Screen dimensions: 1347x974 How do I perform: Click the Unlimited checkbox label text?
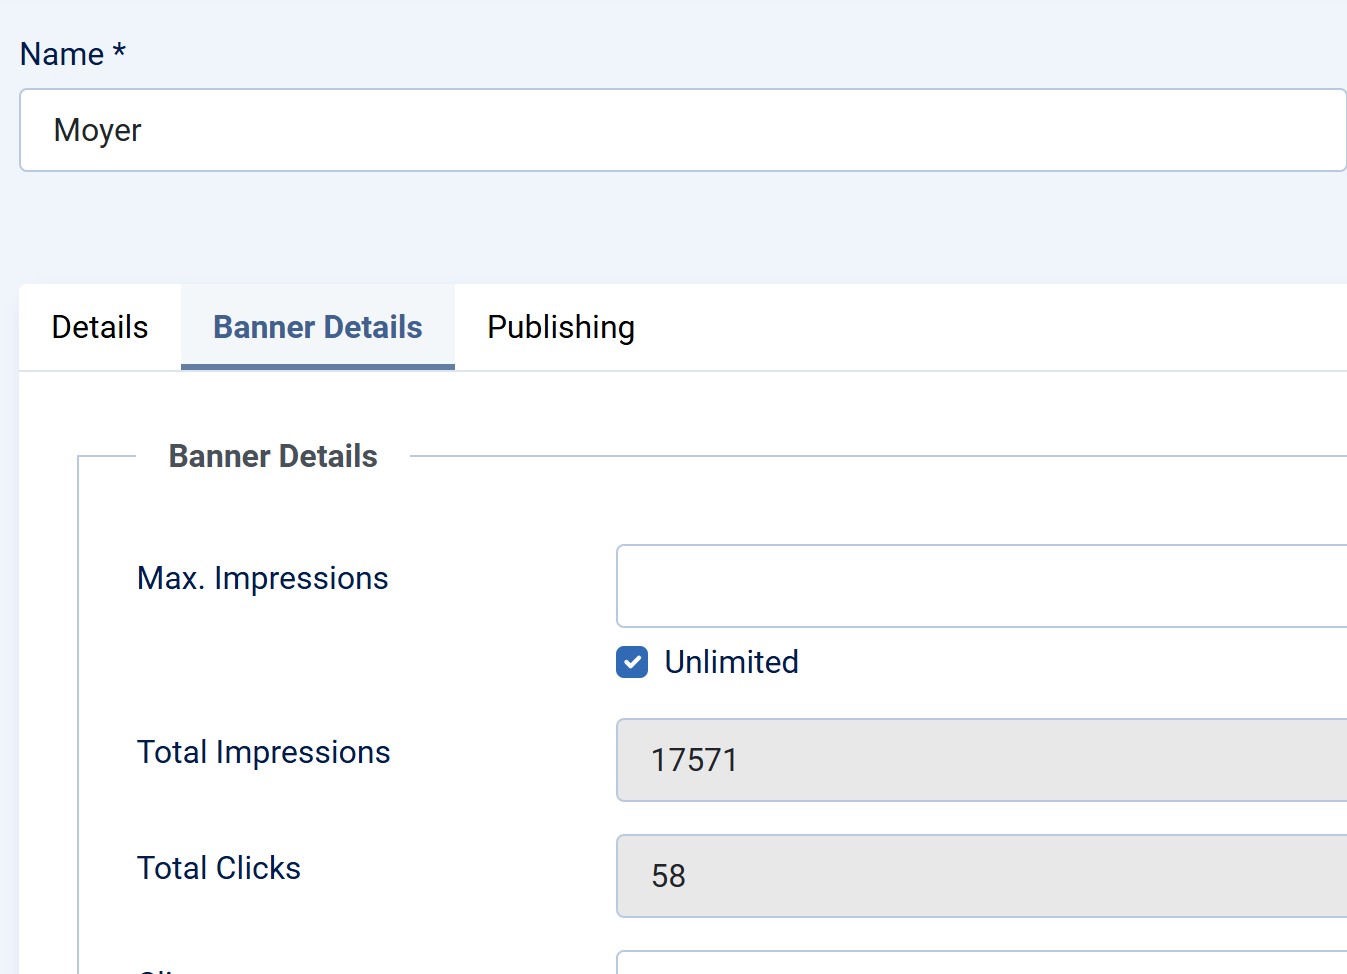tap(731, 662)
